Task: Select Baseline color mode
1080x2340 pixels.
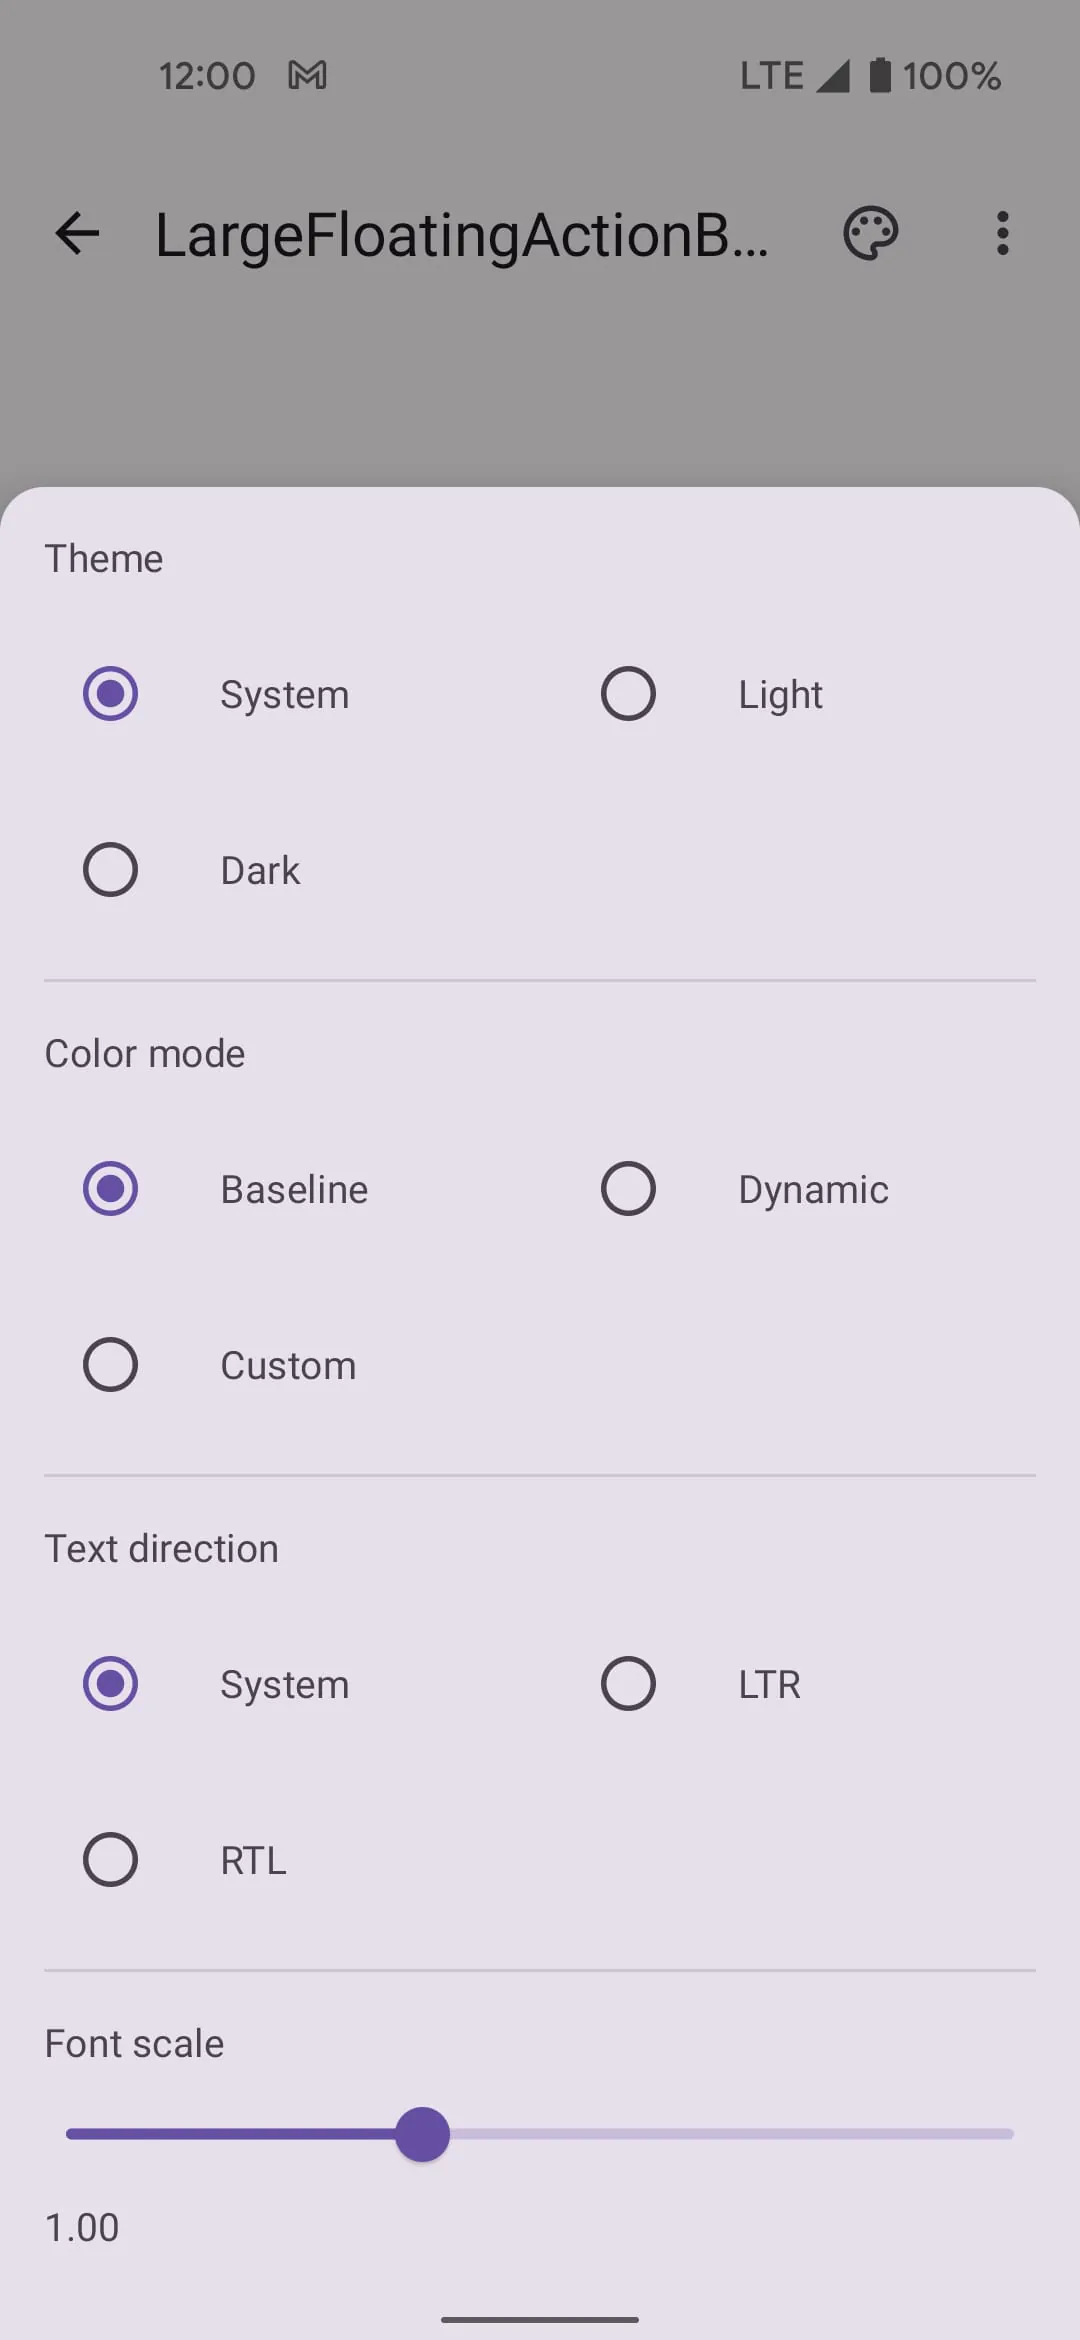Action: [110, 1188]
